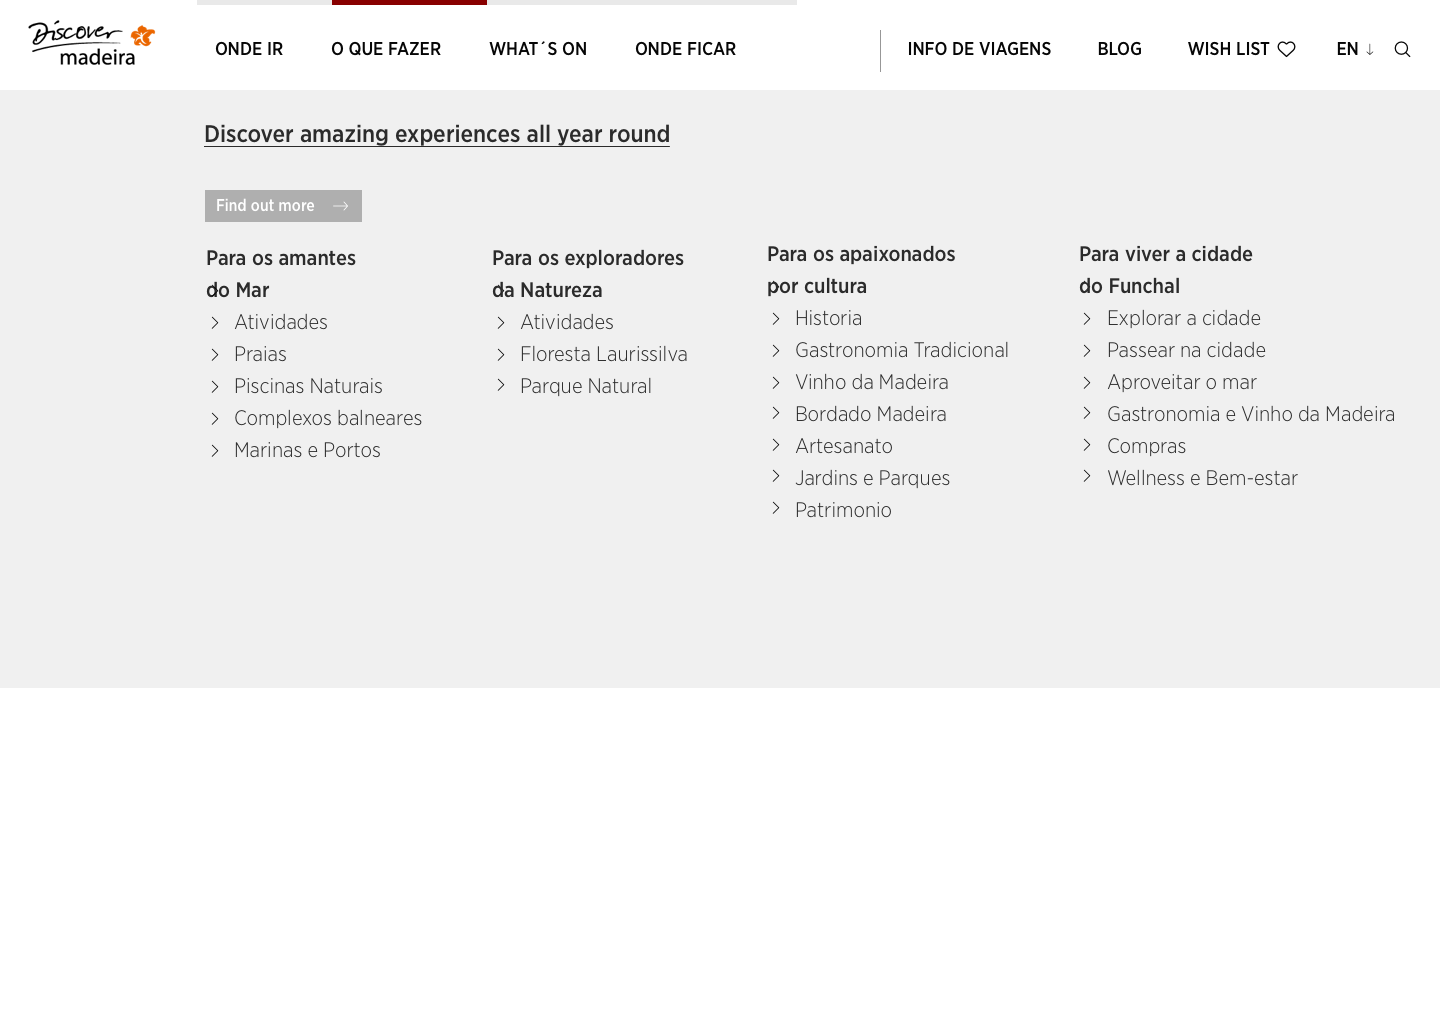Click chevron beside Floresta Laurissilva
1440x1024 pixels.
click(501, 355)
